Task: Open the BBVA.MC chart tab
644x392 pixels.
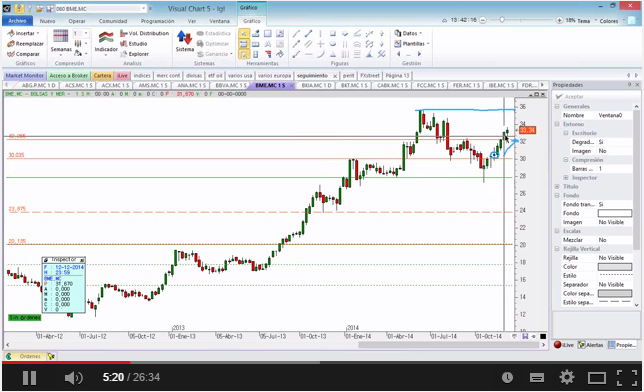Action: [x=231, y=85]
